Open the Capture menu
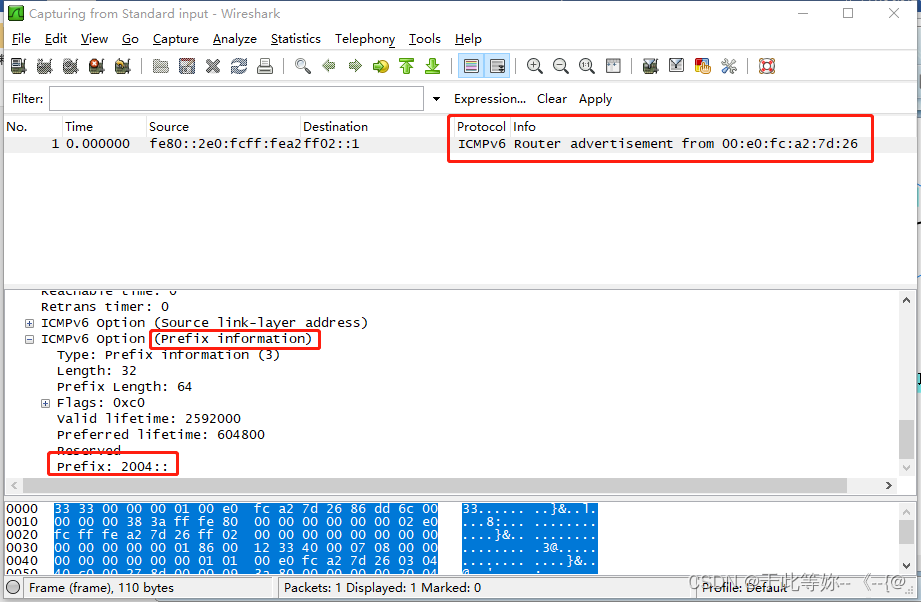 pyautogui.click(x=176, y=39)
